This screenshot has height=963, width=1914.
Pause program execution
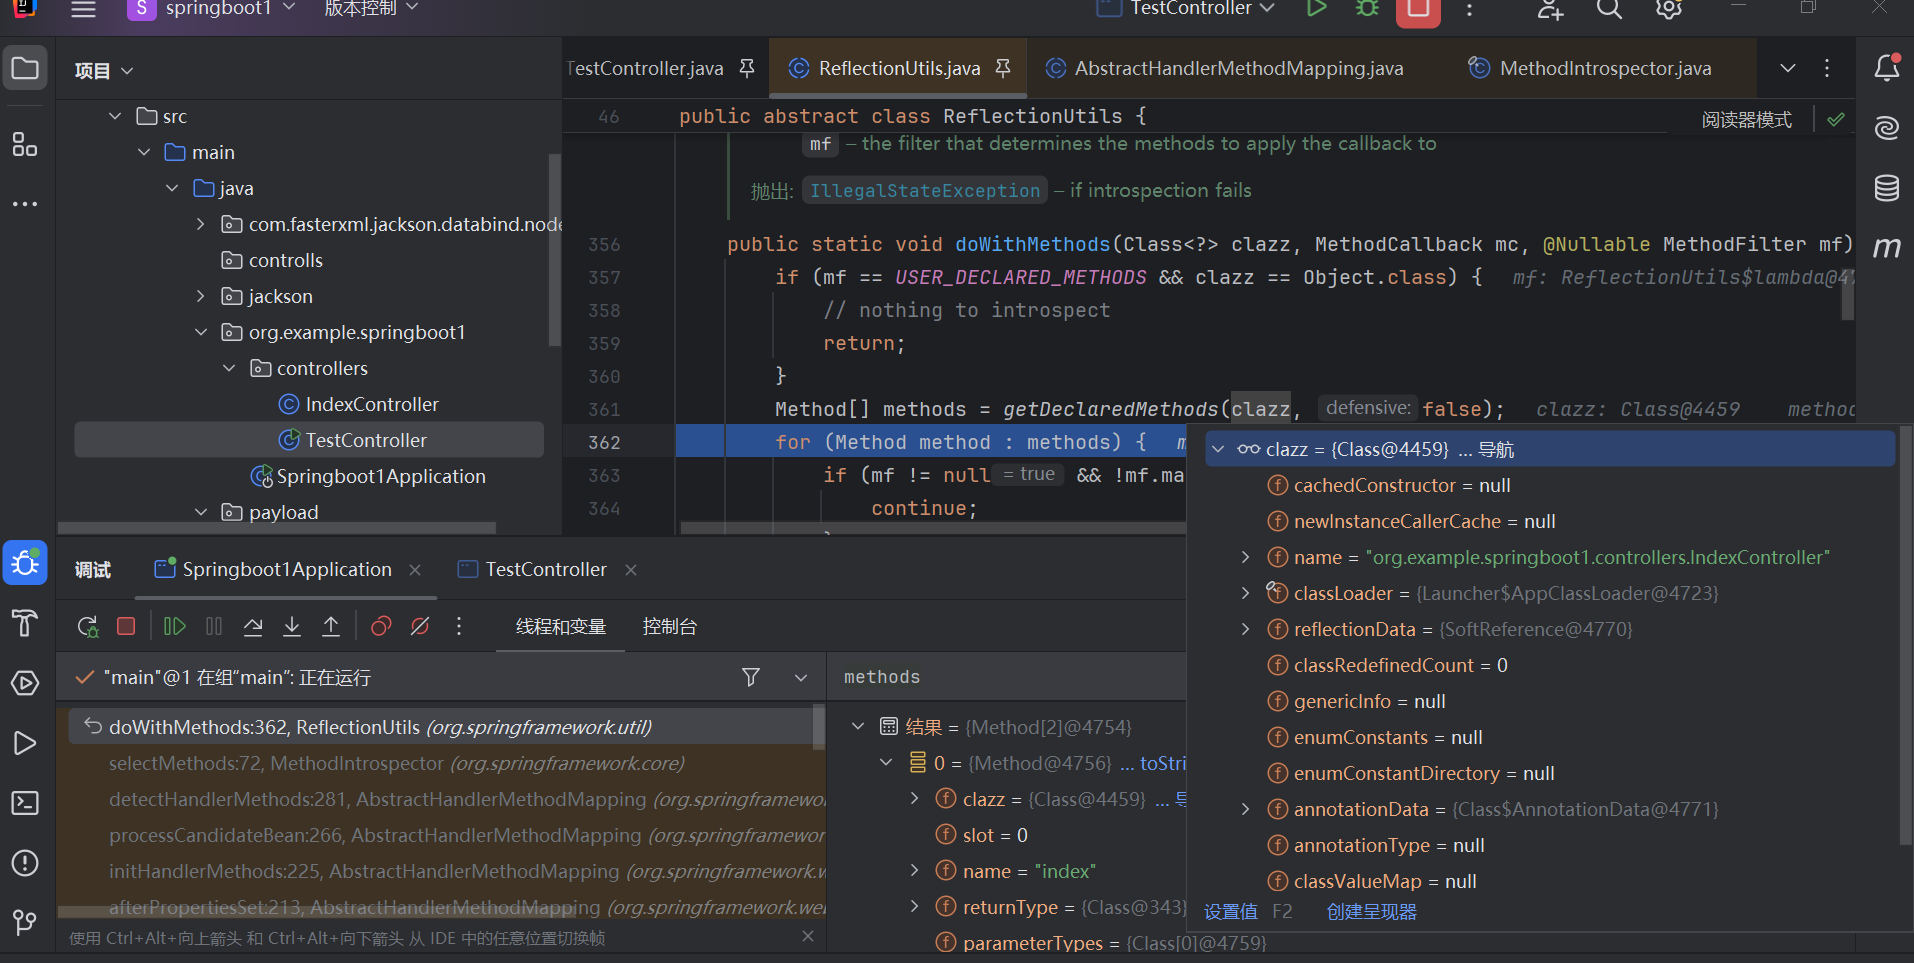coord(214,627)
